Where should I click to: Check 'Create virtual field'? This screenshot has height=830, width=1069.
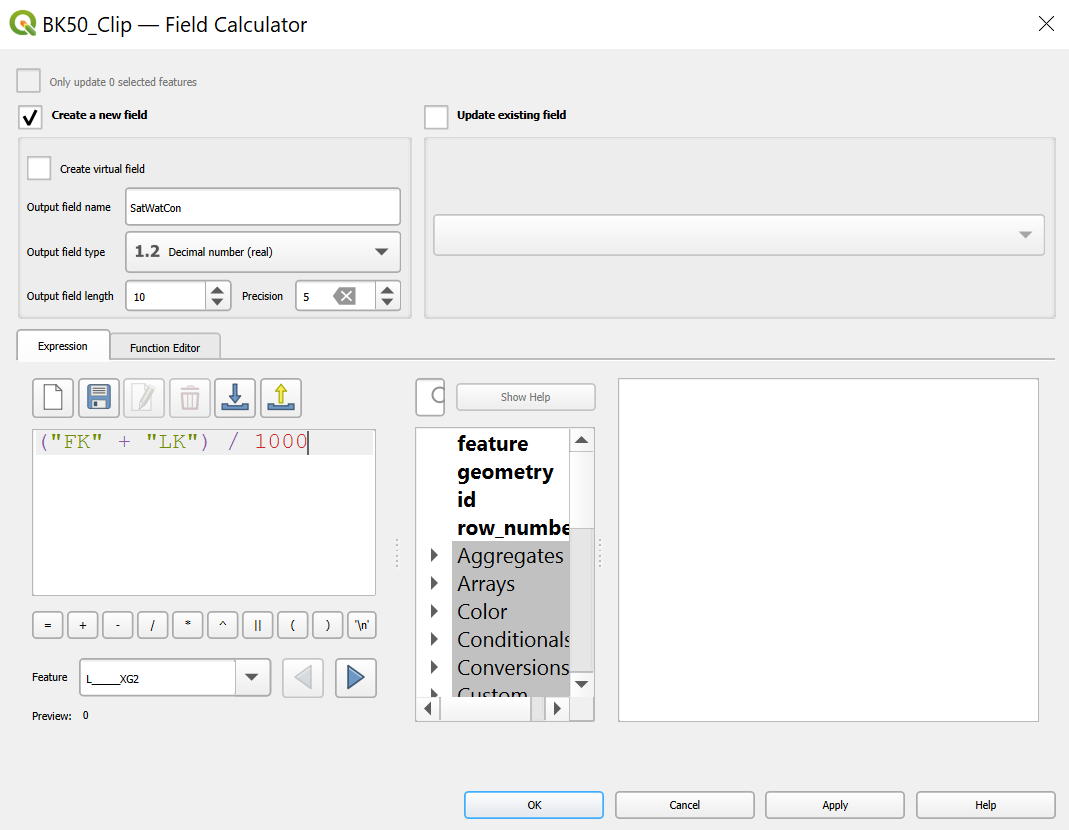point(39,168)
